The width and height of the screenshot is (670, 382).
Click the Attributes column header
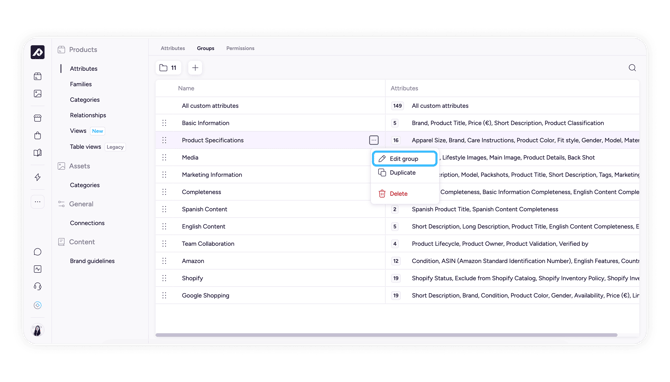[x=404, y=88]
